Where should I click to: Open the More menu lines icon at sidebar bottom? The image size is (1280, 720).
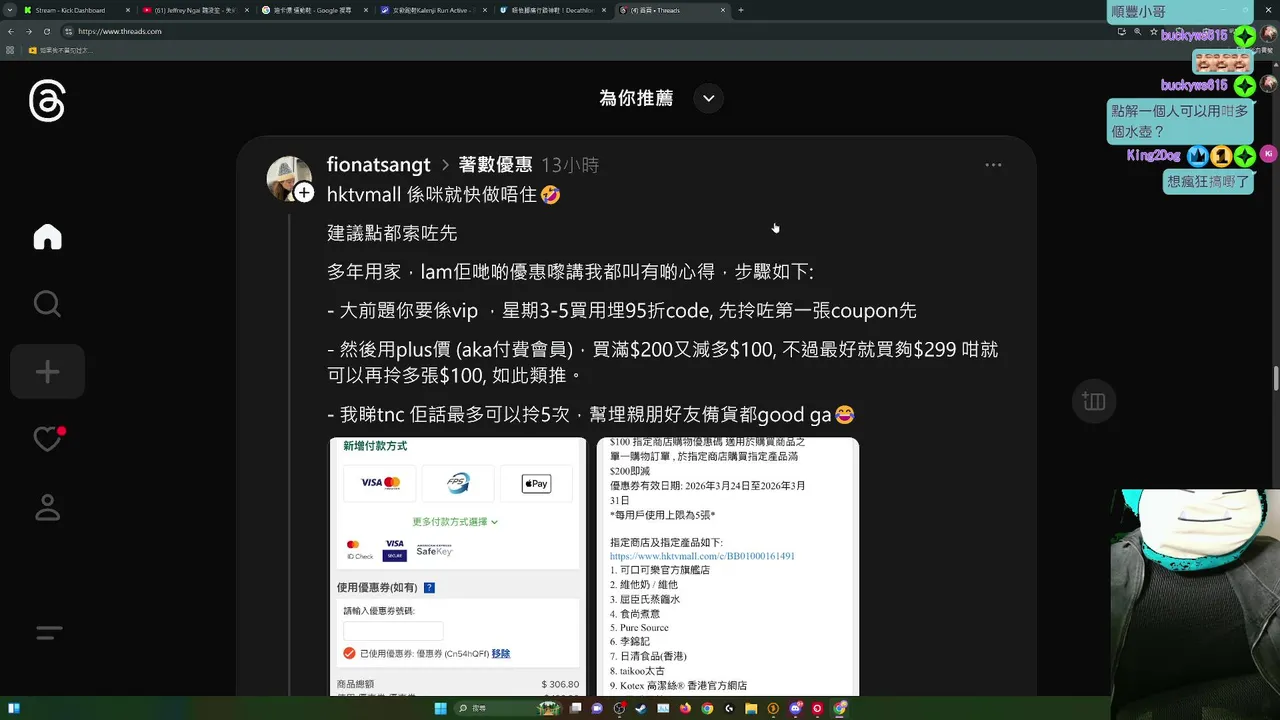tap(49, 633)
